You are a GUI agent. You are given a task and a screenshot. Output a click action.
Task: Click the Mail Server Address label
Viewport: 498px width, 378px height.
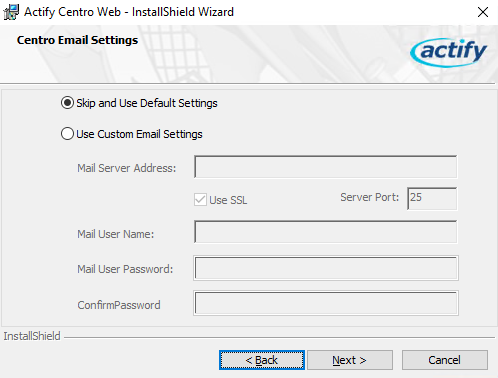click(x=127, y=168)
